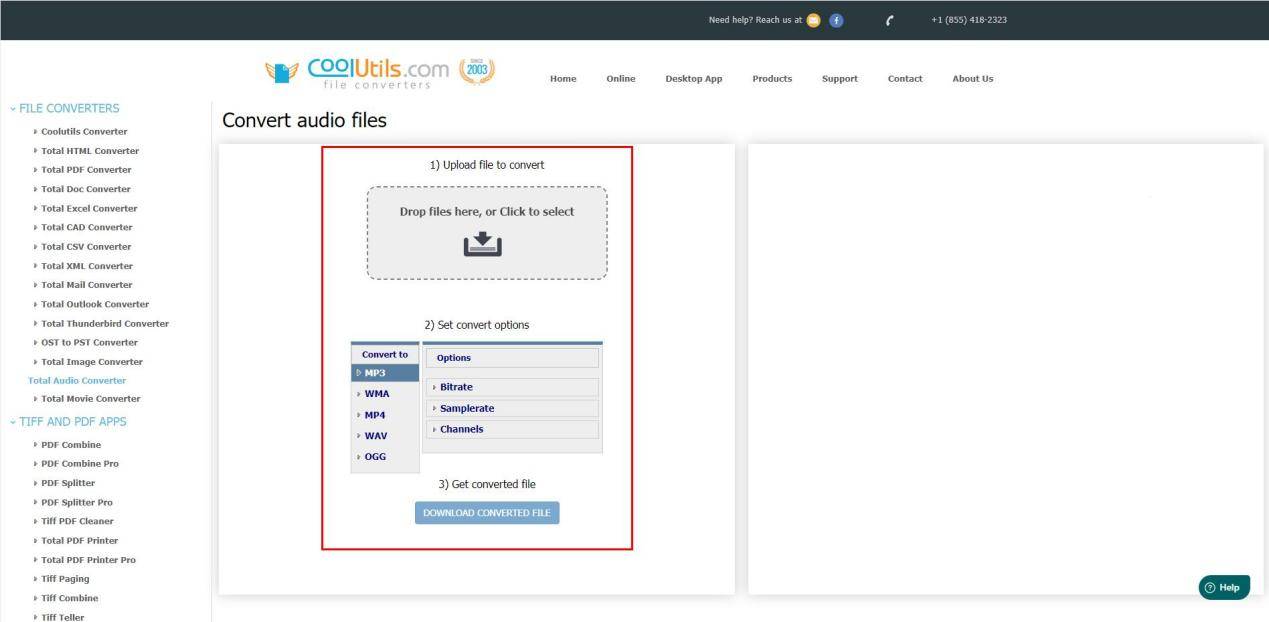Expand the Bitrate option
Screen dimensions: 1269x622
click(x=512, y=387)
